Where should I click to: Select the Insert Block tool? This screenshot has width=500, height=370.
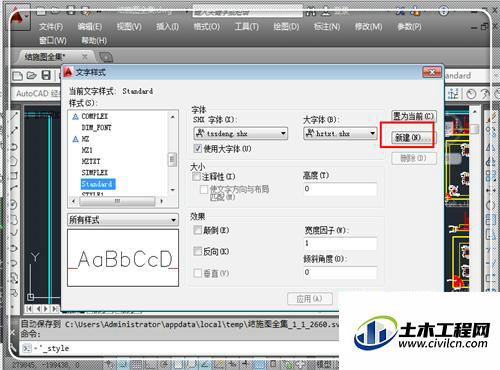14,278
